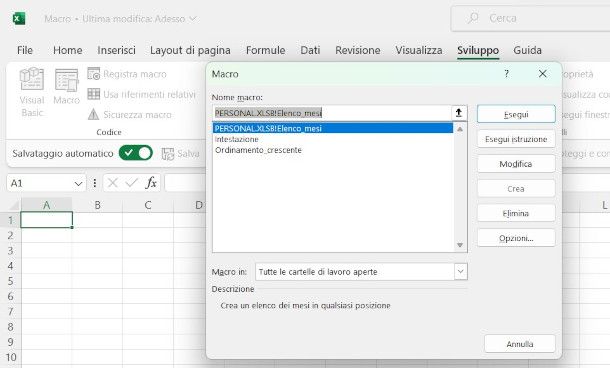
Task: Toggle Salvataggio automatico switch
Action: pos(135,153)
